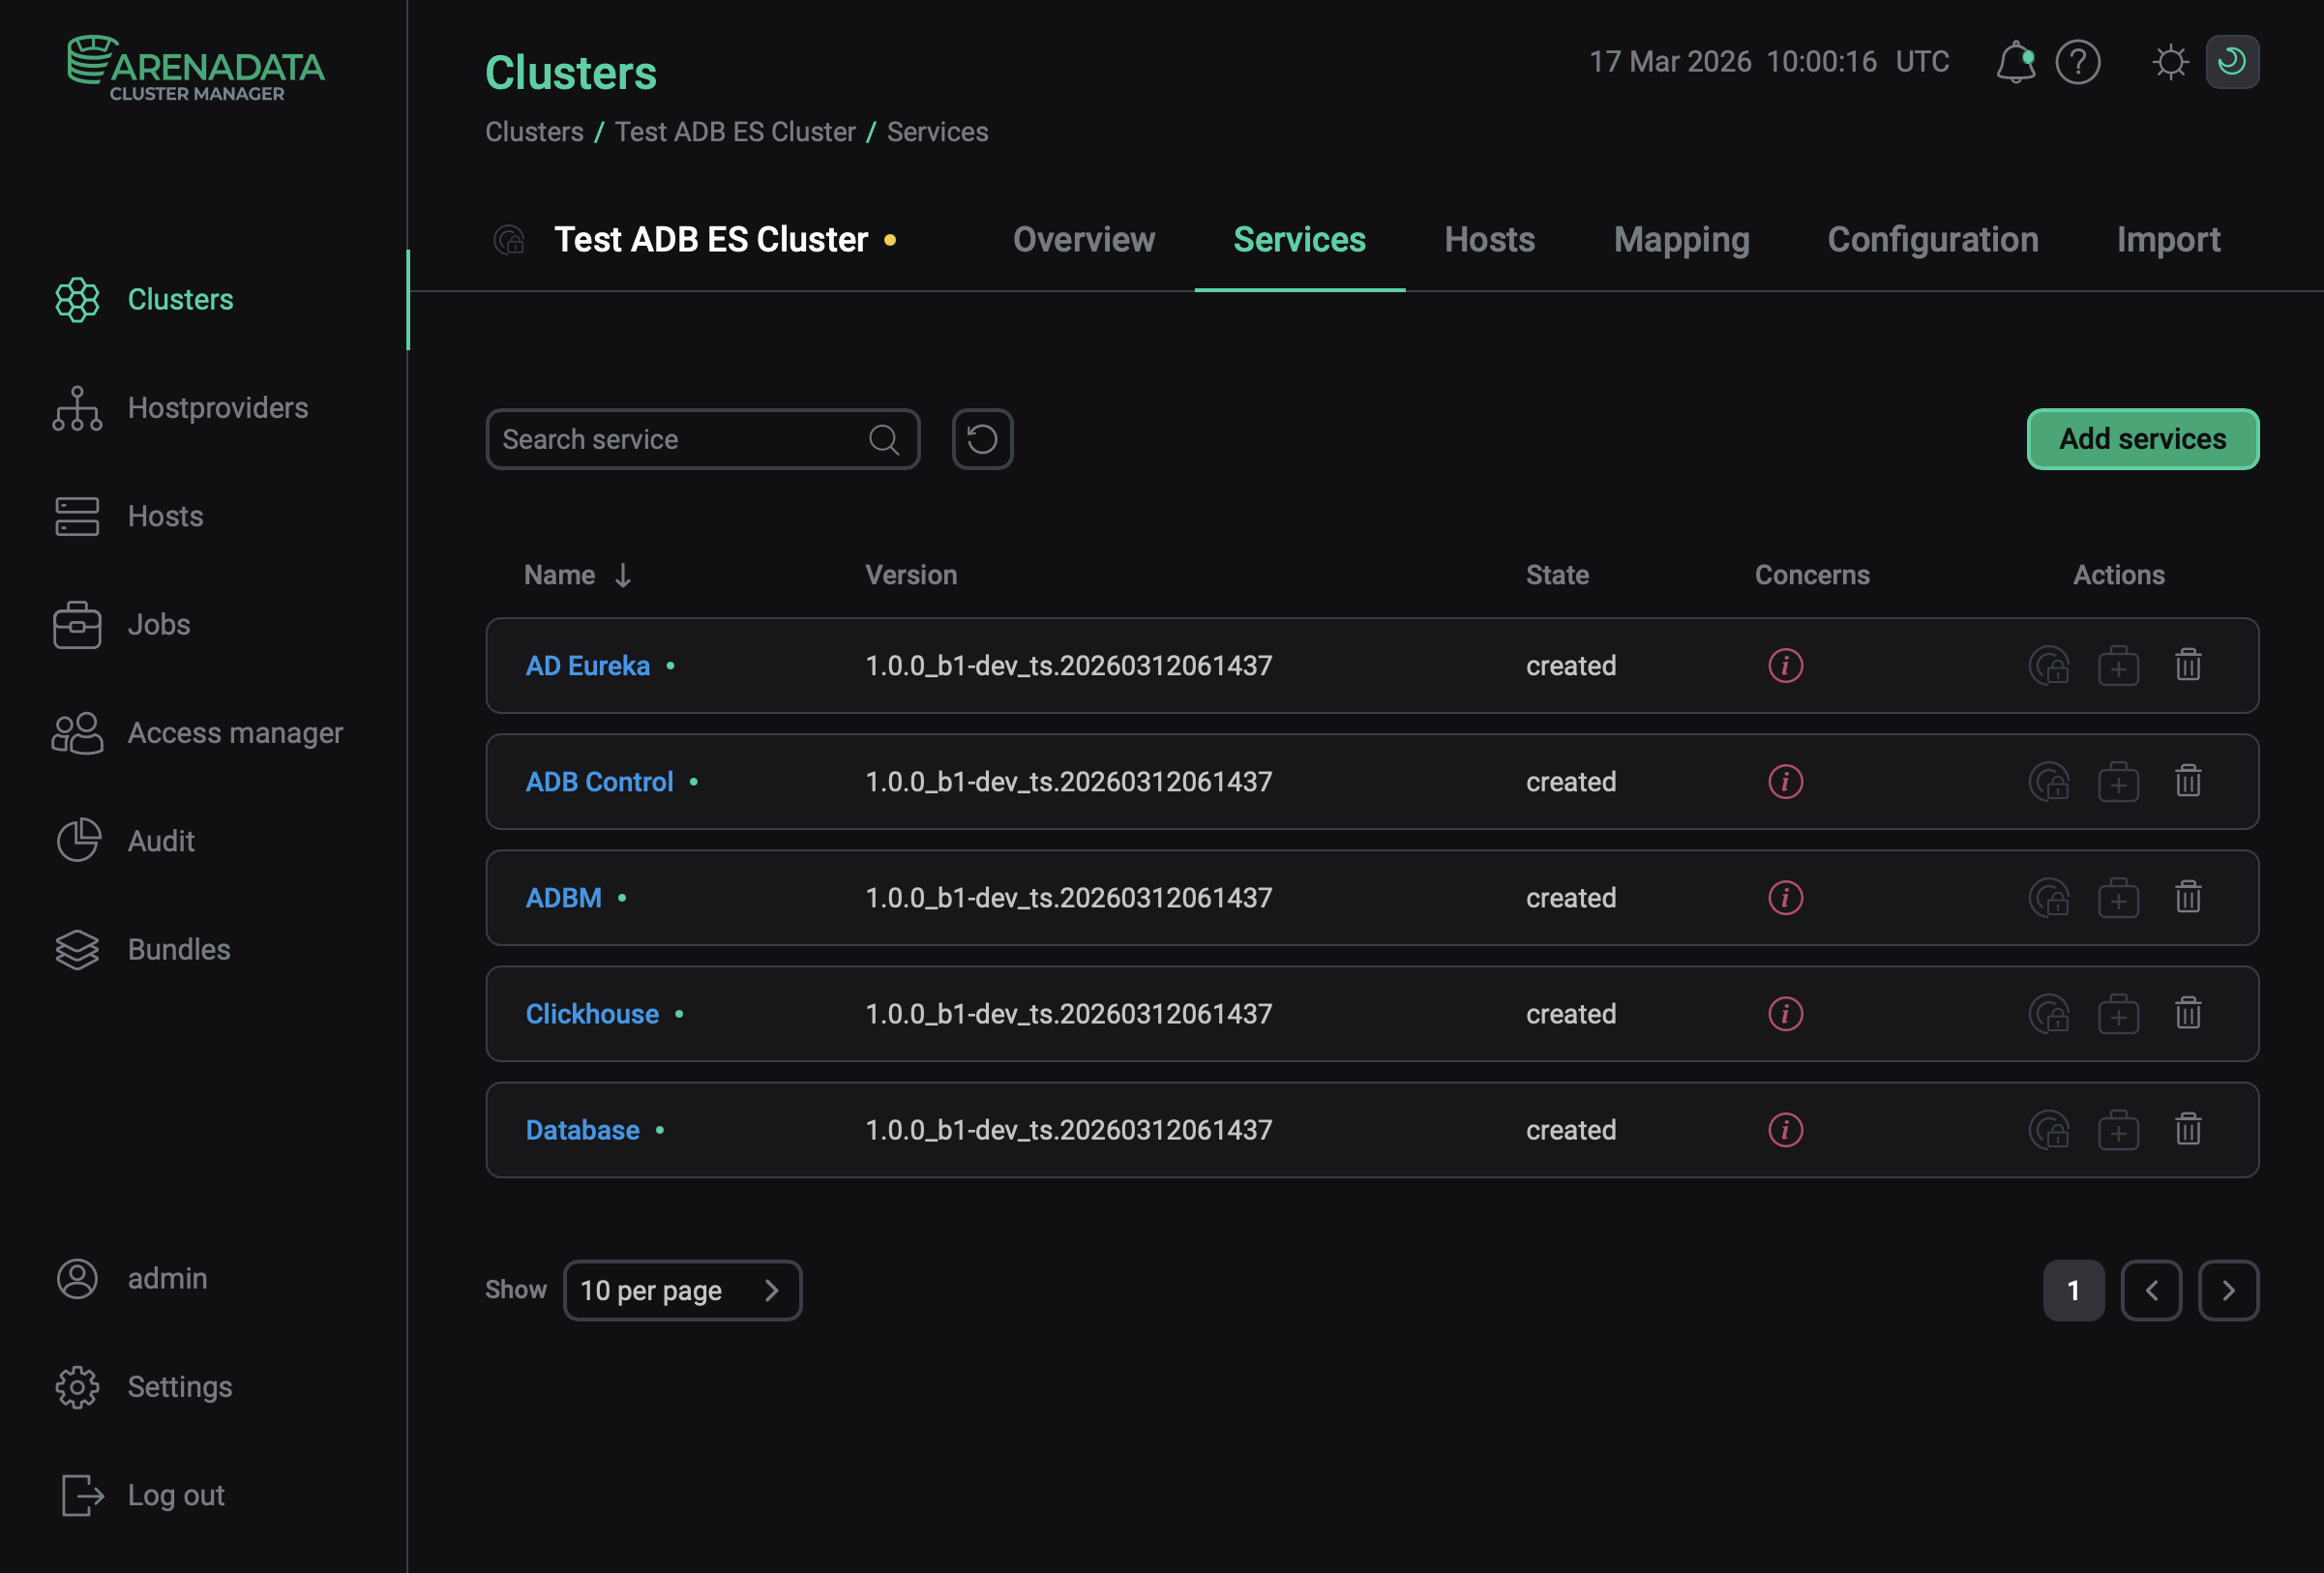Viewport: 2324px width, 1573px height.
Task: Open concerns lock icon for ADB Control row
Action: click(2050, 782)
